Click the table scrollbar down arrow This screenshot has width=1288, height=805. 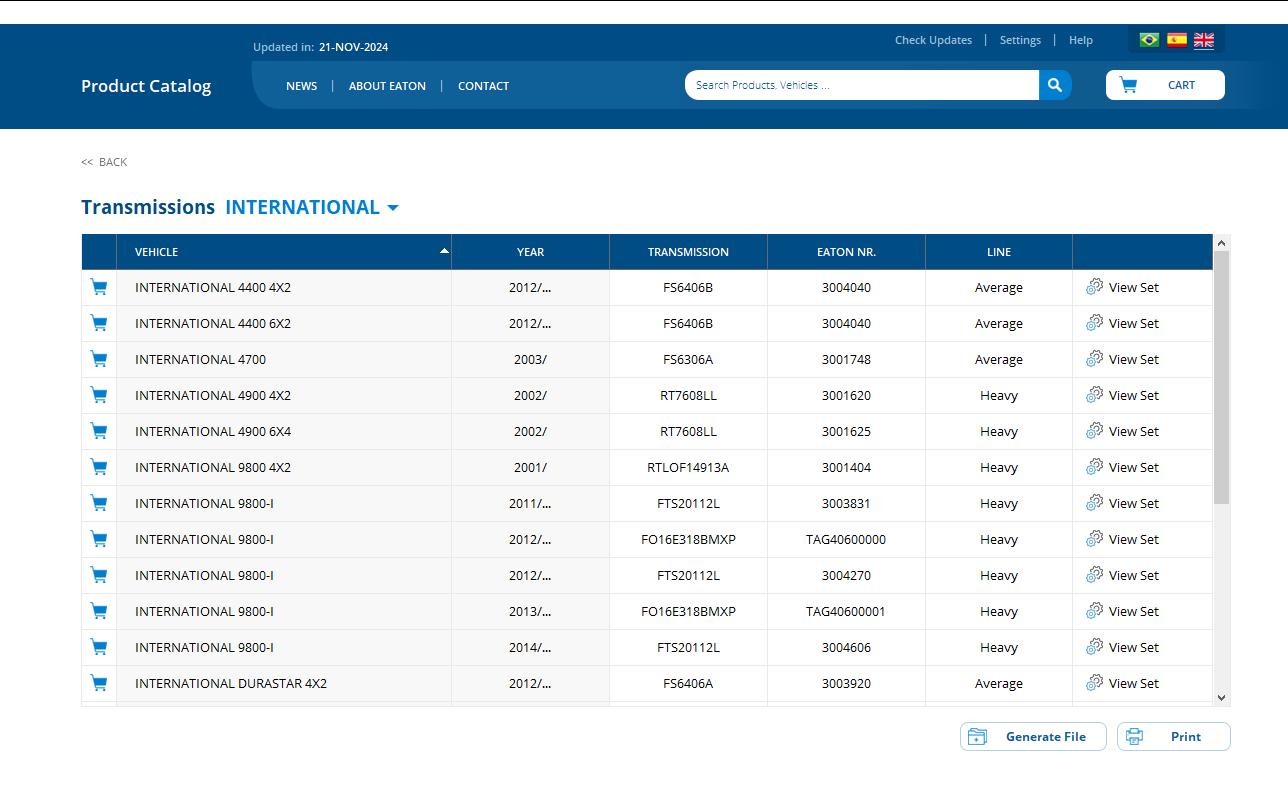[1221, 697]
